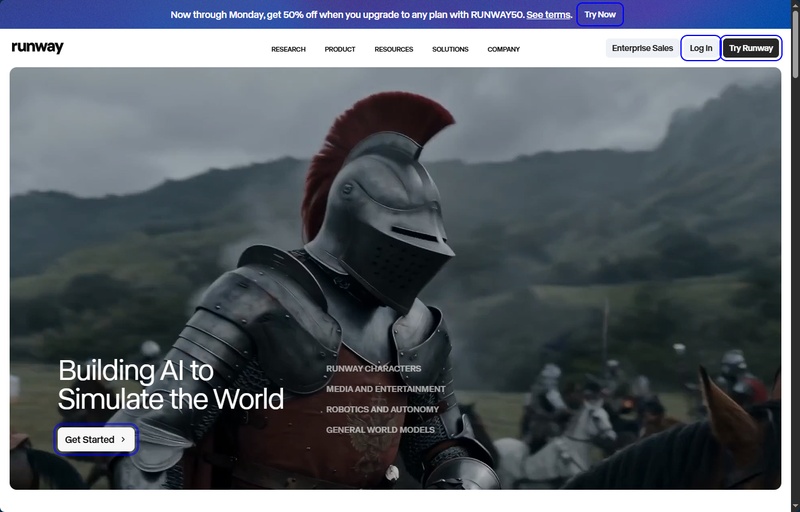Open the Product navigation menu

pos(340,49)
